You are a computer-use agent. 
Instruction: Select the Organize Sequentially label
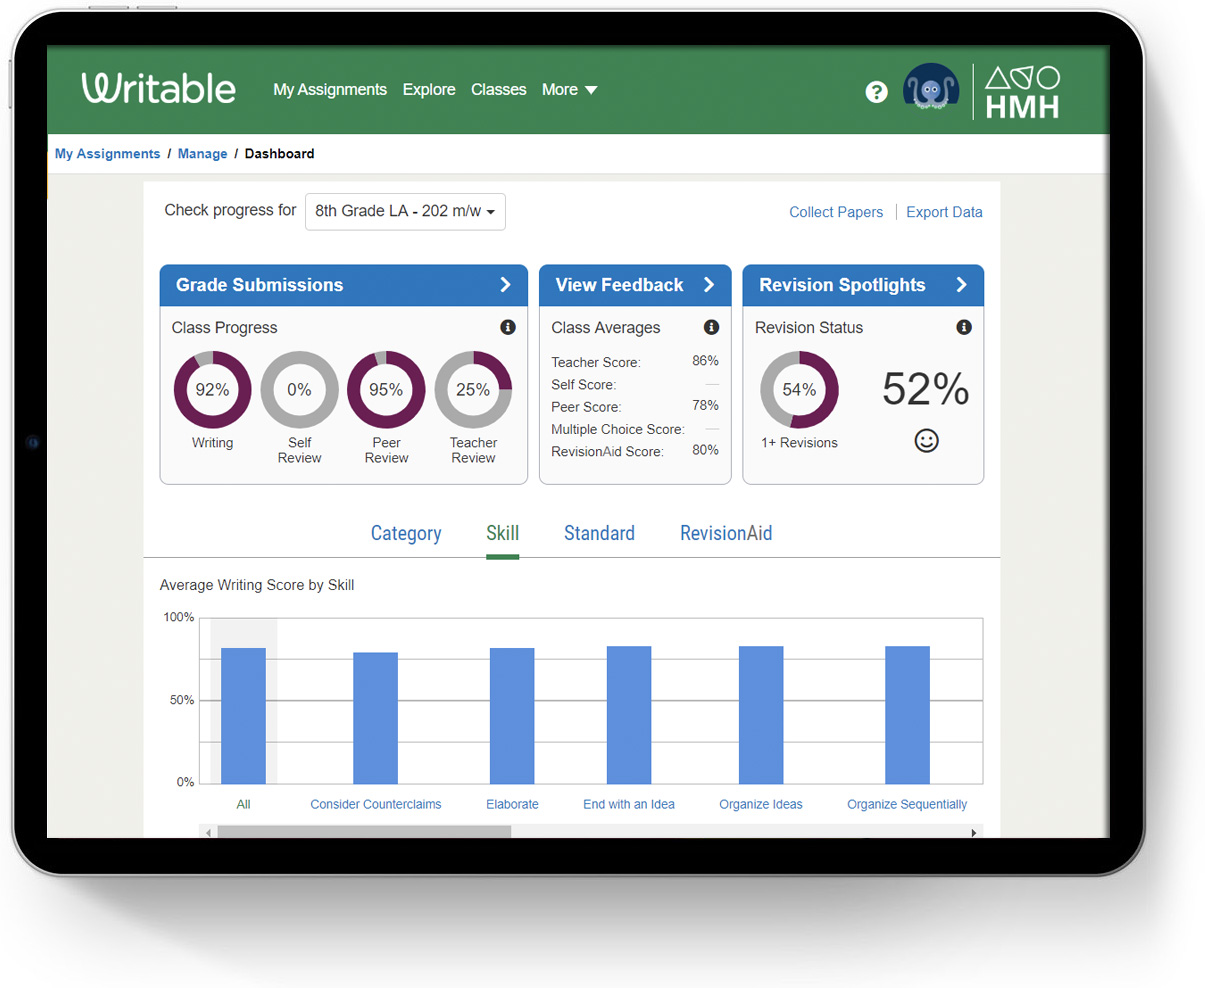[907, 804]
